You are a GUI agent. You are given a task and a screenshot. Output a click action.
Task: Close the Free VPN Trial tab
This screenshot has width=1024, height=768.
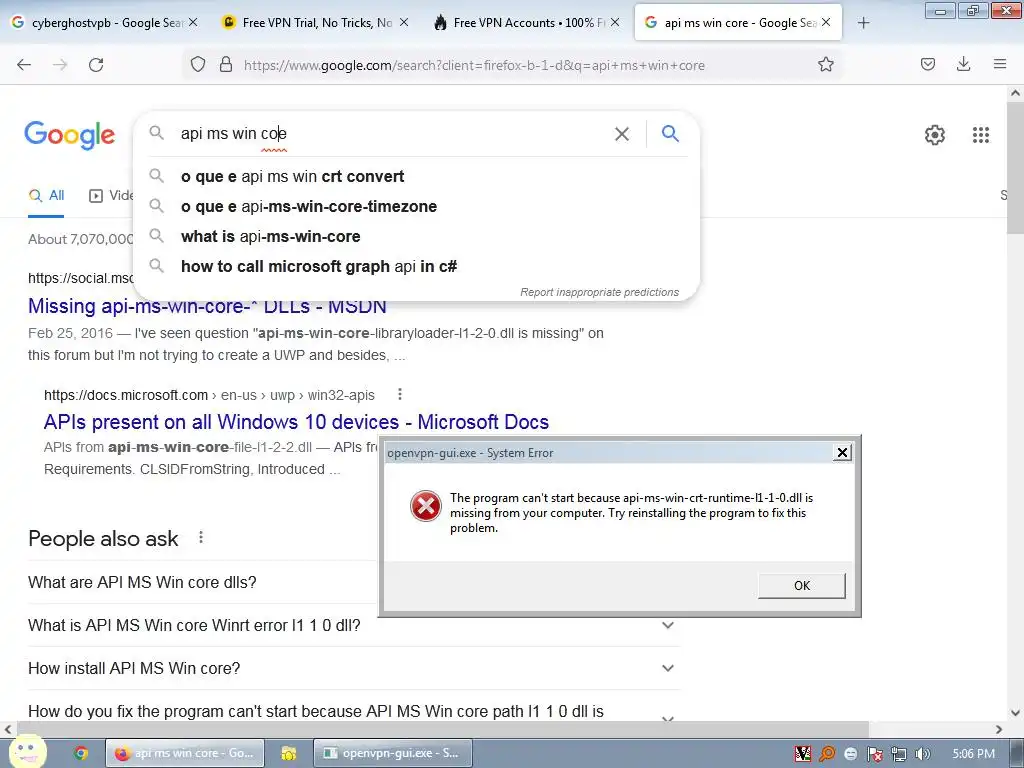[404, 23]
